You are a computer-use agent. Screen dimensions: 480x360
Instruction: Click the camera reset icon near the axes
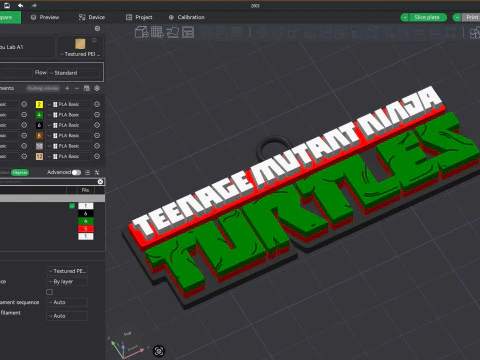click(159, 351)
